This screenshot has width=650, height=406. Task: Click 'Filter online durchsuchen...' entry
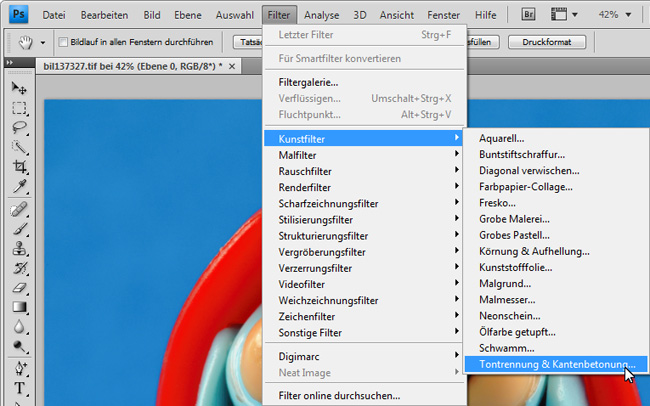[x=339, y=395]
